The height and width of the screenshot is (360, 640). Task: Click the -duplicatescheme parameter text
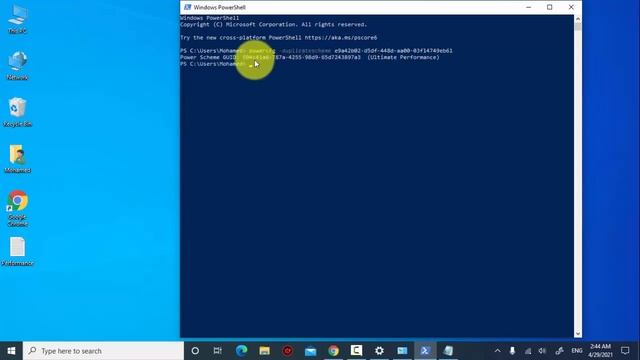tap(306, 51)
